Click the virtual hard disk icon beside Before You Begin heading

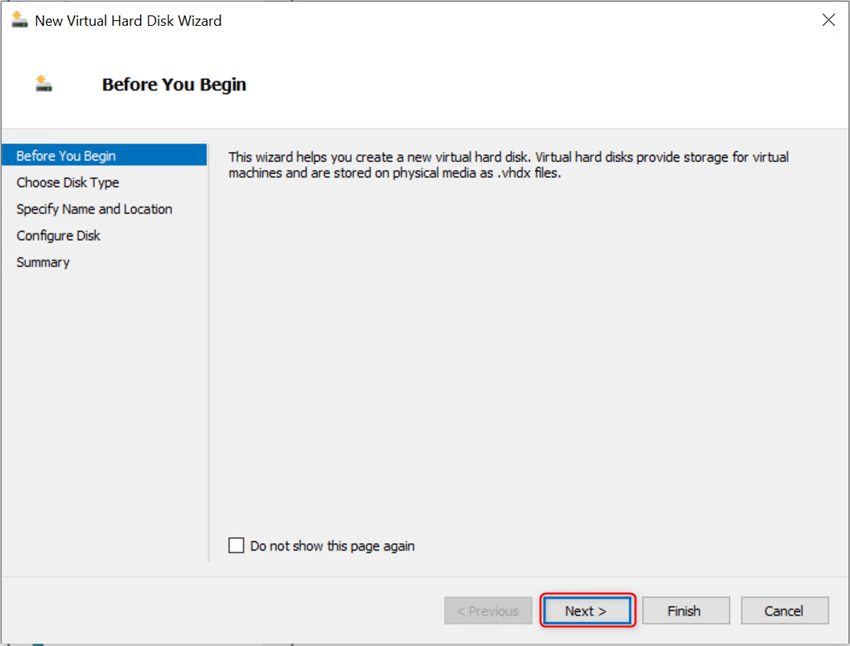(42, 84)
